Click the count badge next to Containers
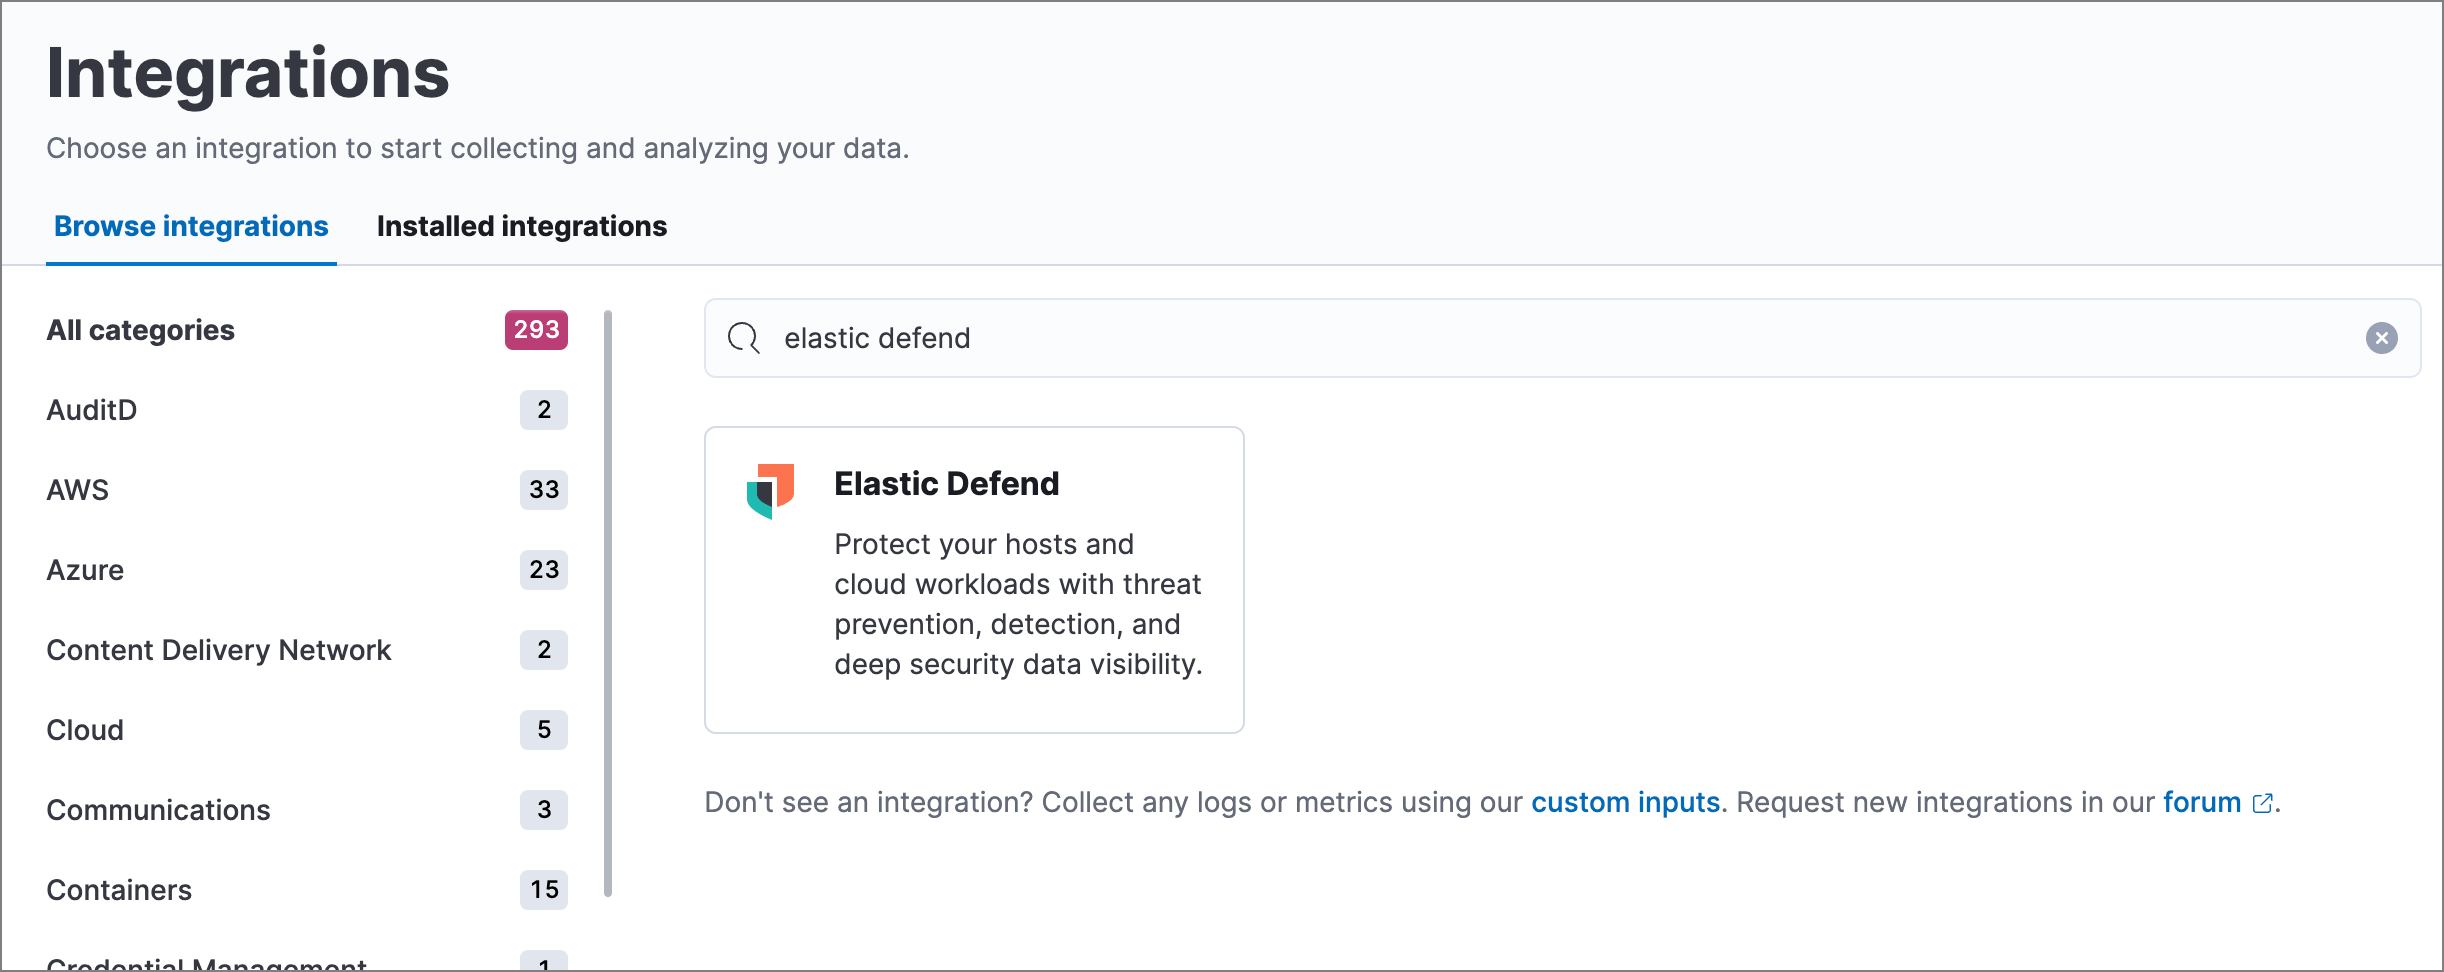Viewport: 2444px width, 972px height. [543, 889]
